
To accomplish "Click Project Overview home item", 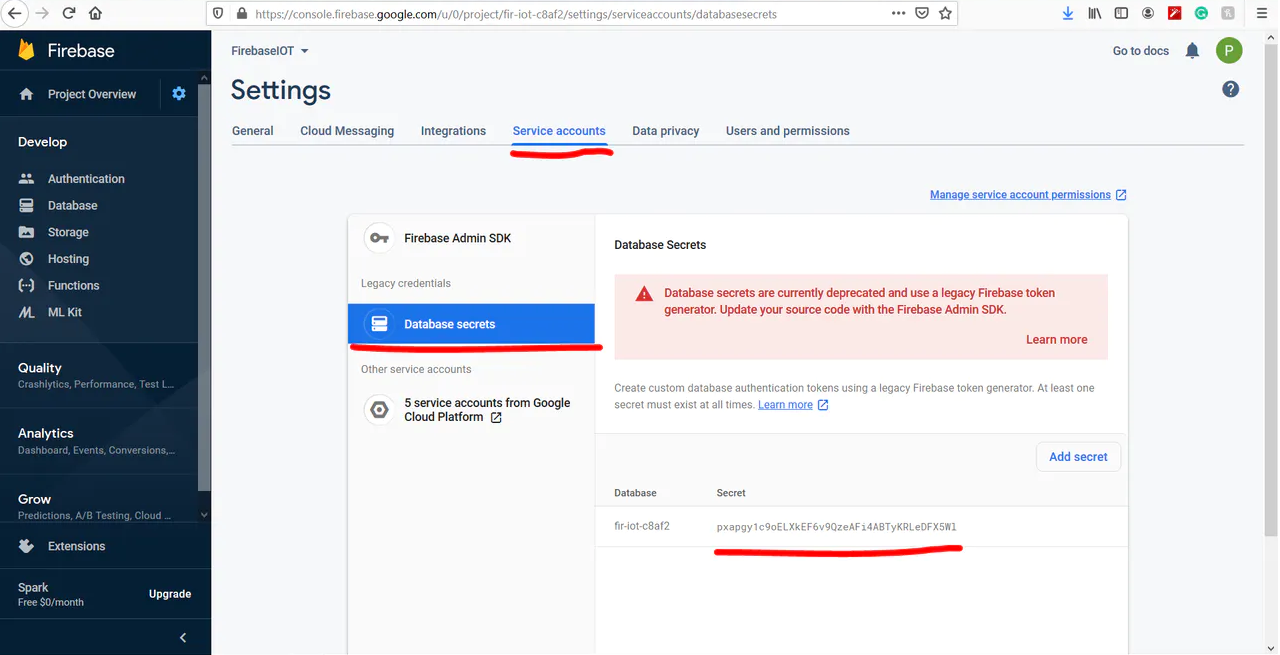I will 78,94.
